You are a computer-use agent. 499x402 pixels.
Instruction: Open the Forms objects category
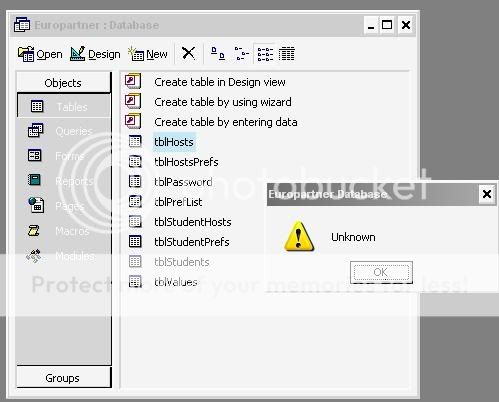[64, 156]
